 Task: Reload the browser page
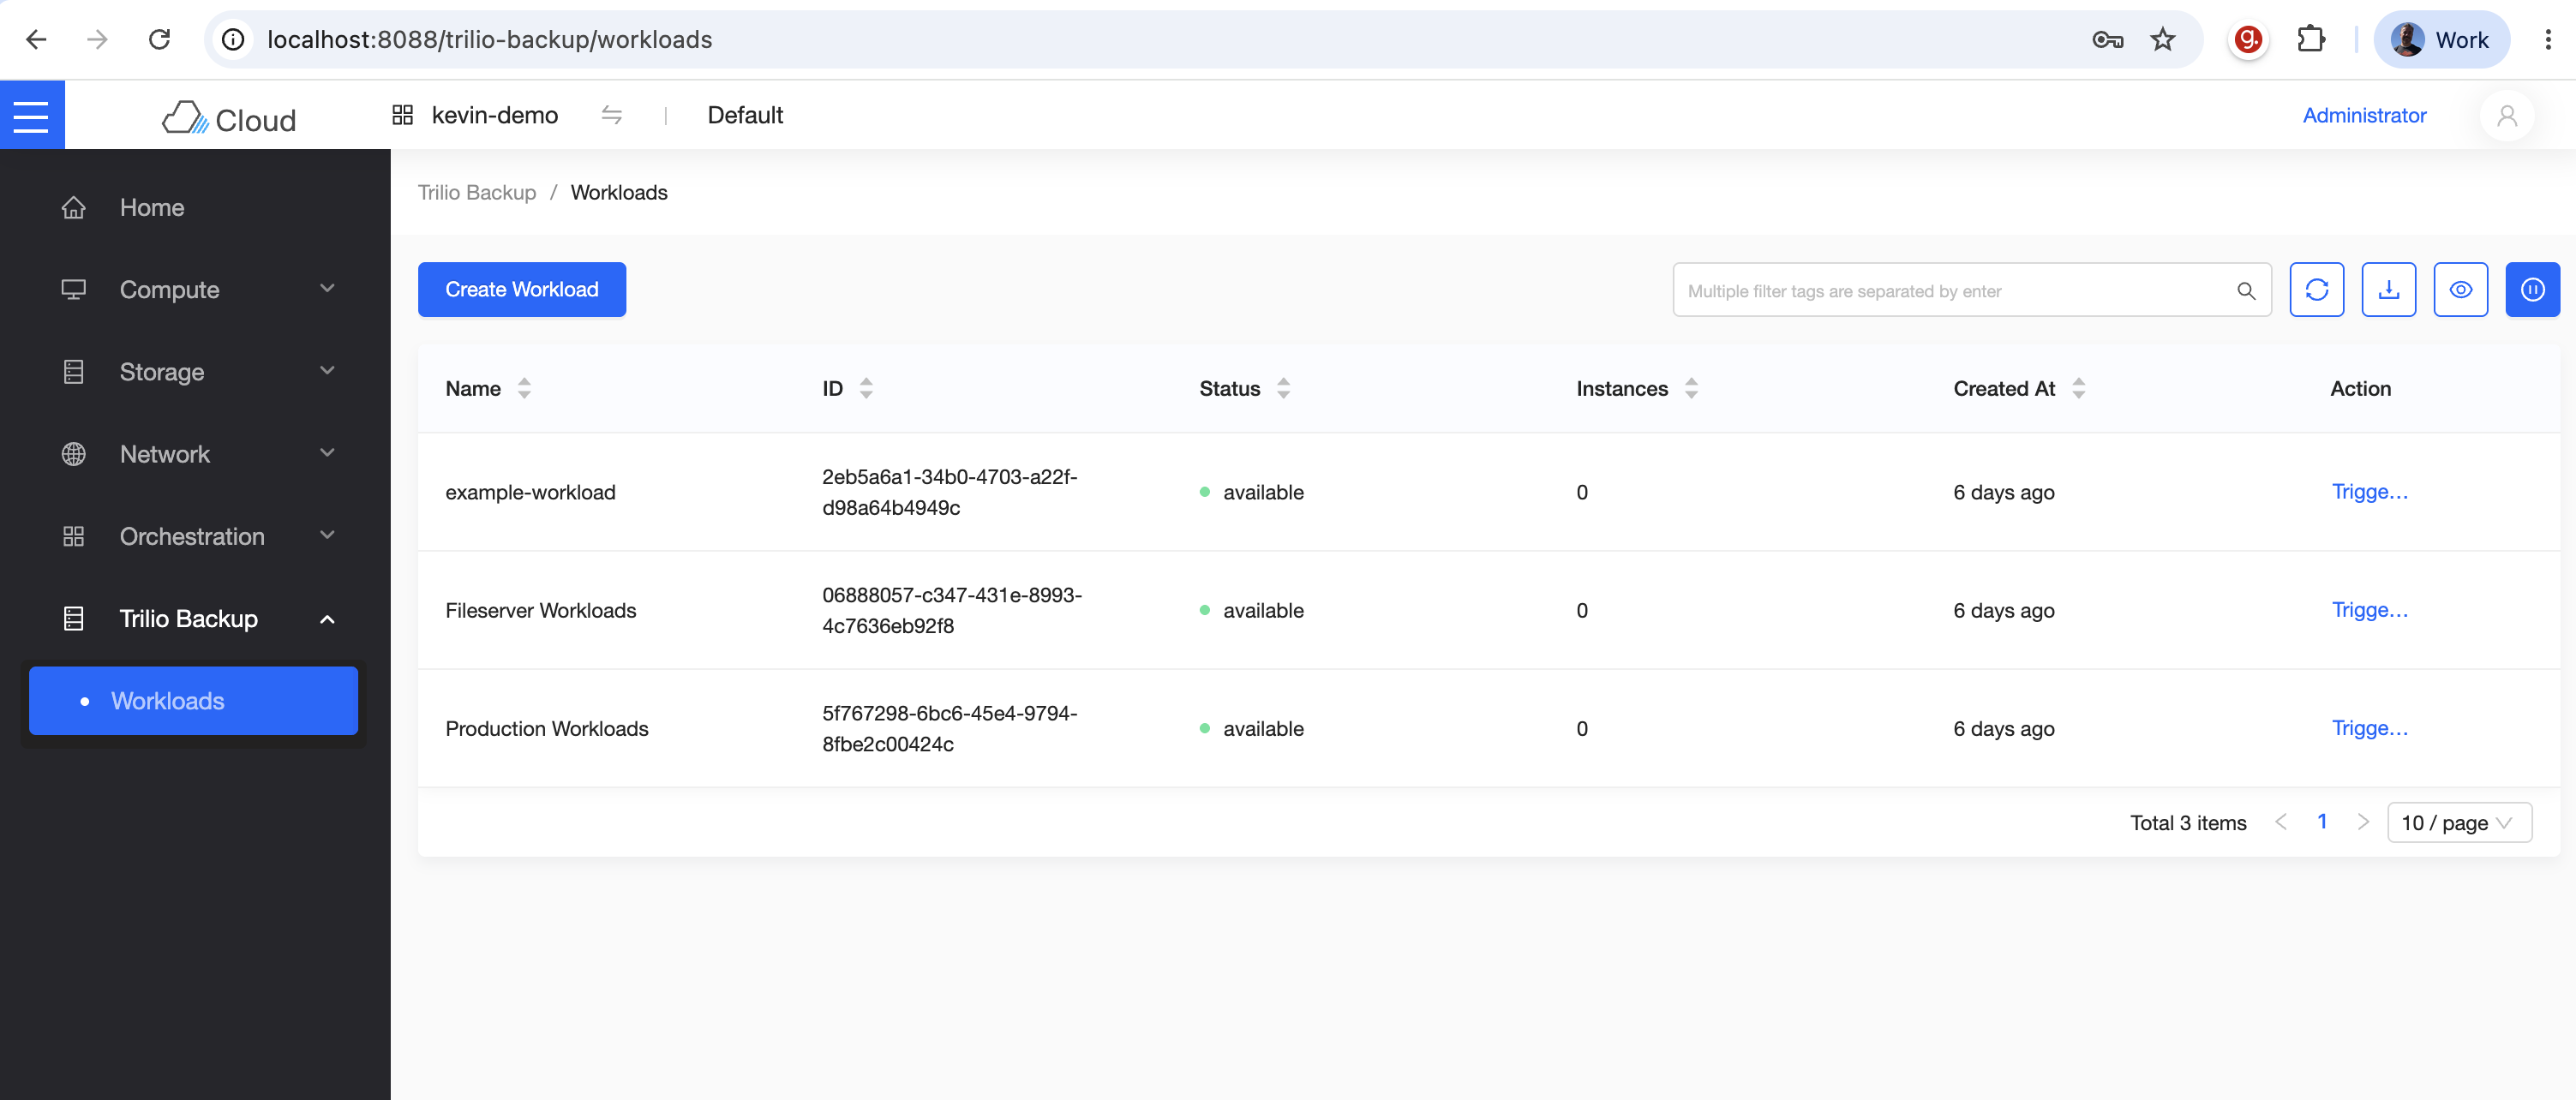pos(159,39)
